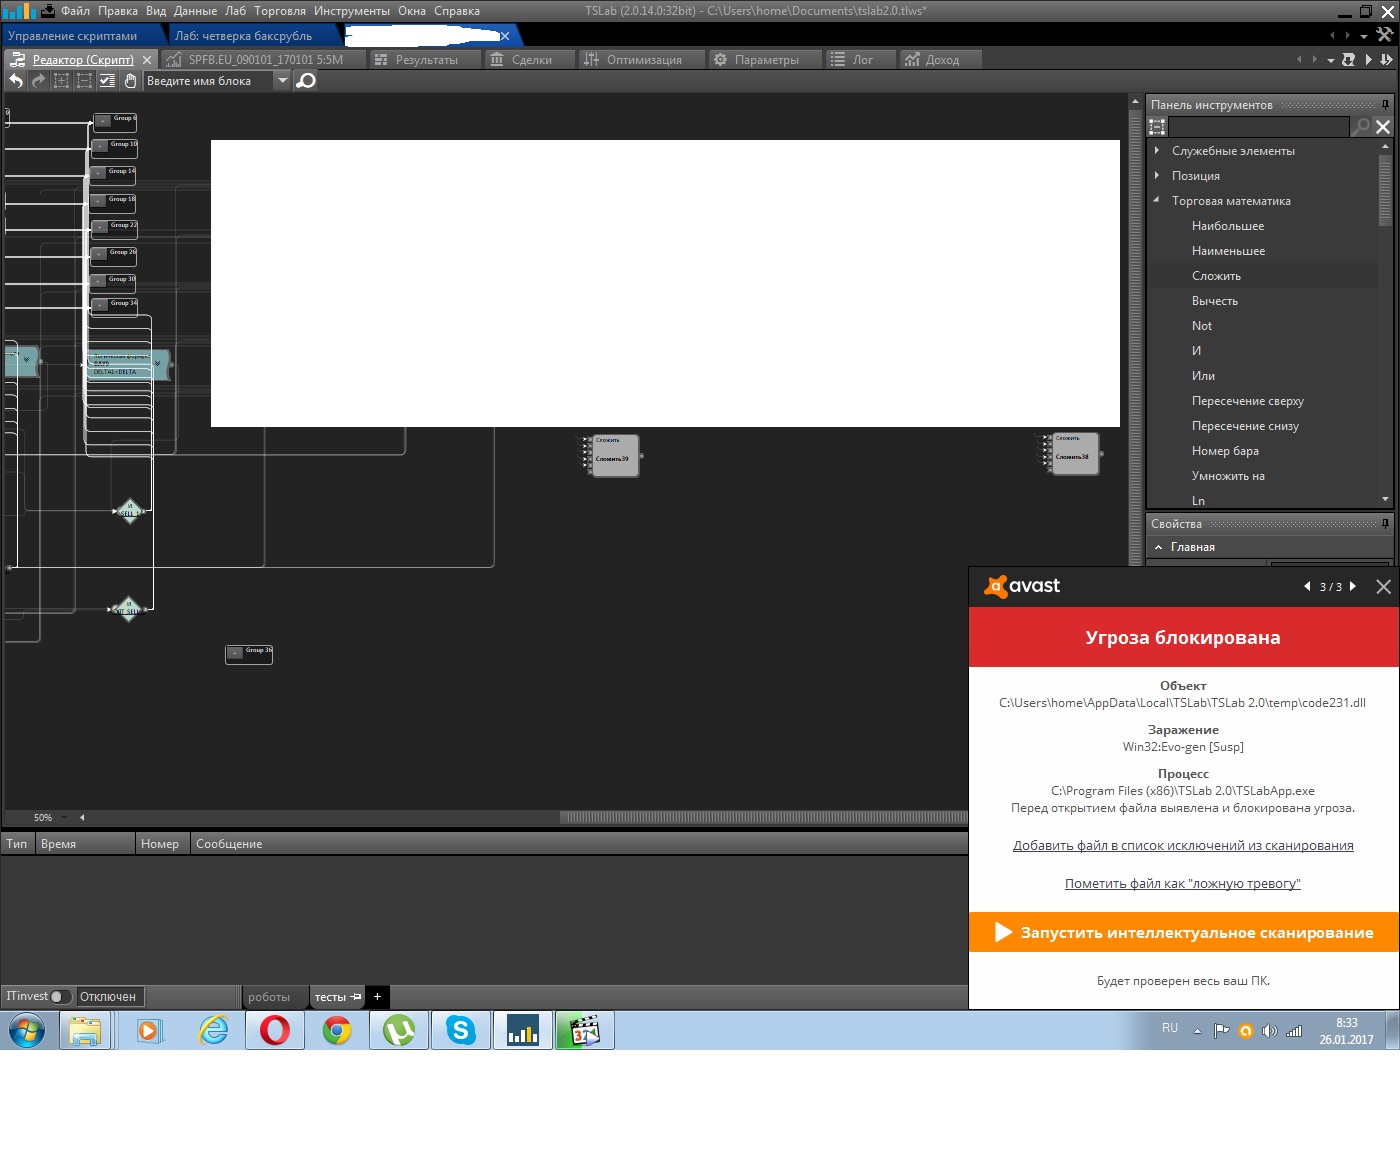This screenshot has width=1400, height=1166.
Task: Click the magnifier search block icon
Action: pos(307,81)
